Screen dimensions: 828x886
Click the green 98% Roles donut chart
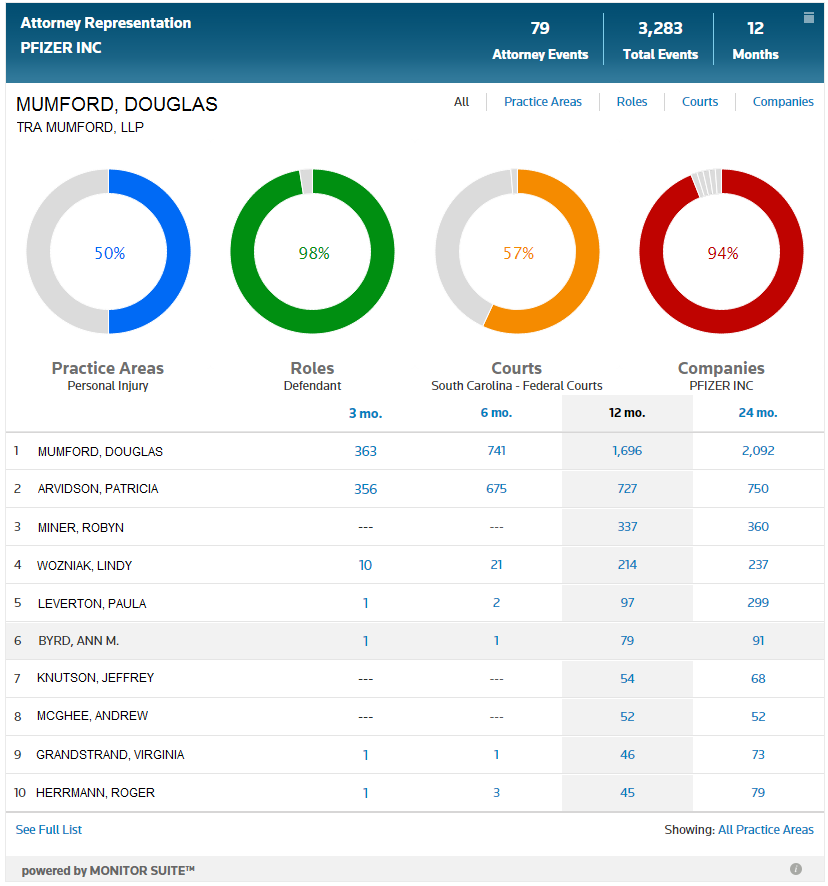click(x=313, y=251)
